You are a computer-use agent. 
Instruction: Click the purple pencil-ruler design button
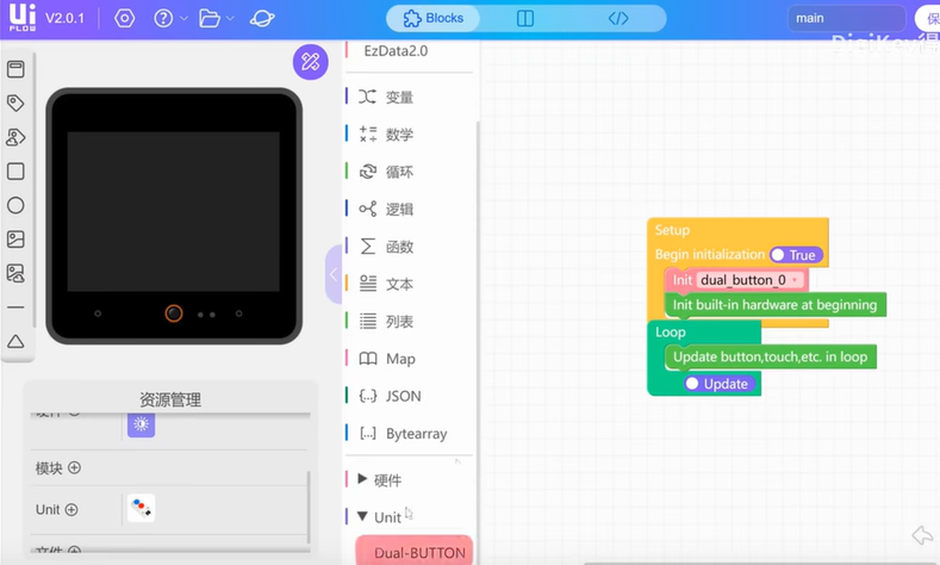(310, 62)
